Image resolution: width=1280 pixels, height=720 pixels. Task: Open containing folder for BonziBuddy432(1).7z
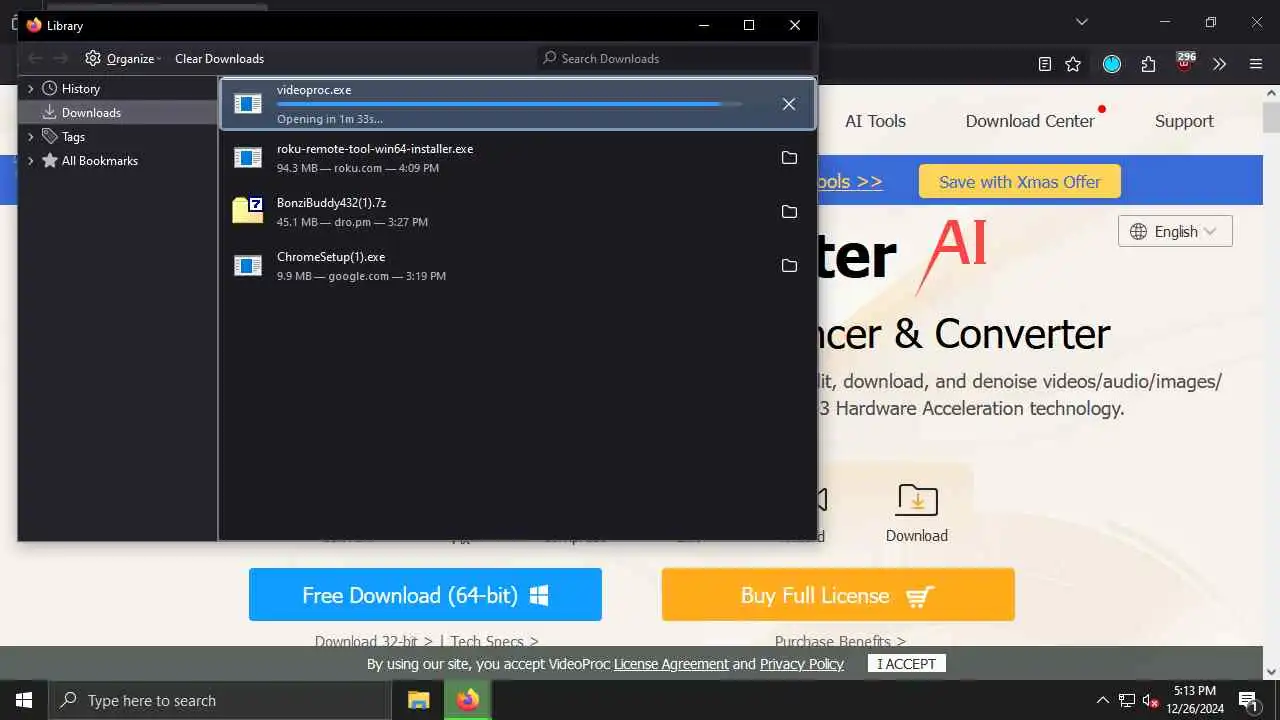(789, 212)
